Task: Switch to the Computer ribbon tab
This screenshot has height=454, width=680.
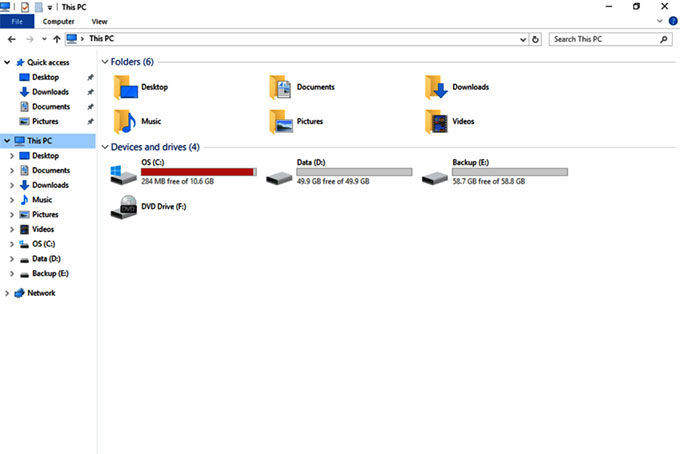Action: (x=58, y=20)
